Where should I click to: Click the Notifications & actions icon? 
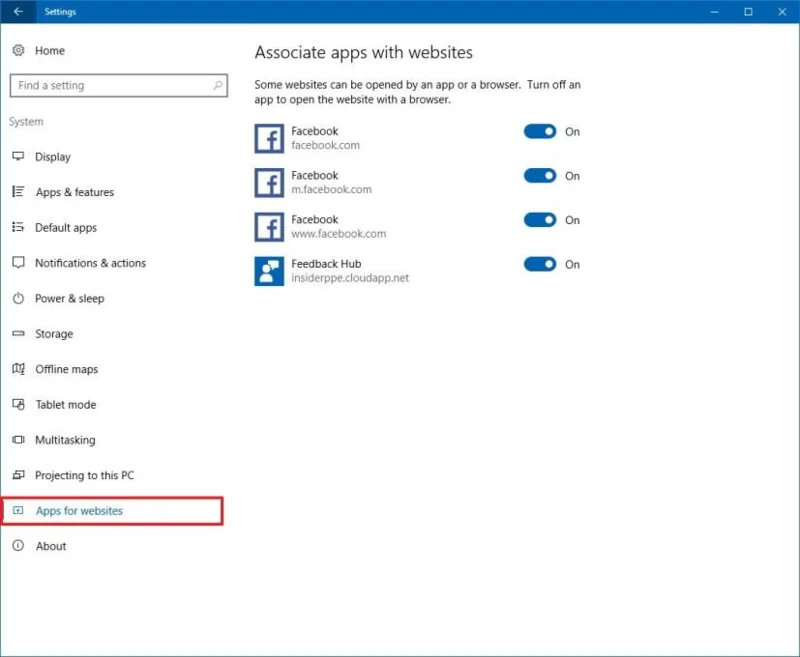point(18,262)
